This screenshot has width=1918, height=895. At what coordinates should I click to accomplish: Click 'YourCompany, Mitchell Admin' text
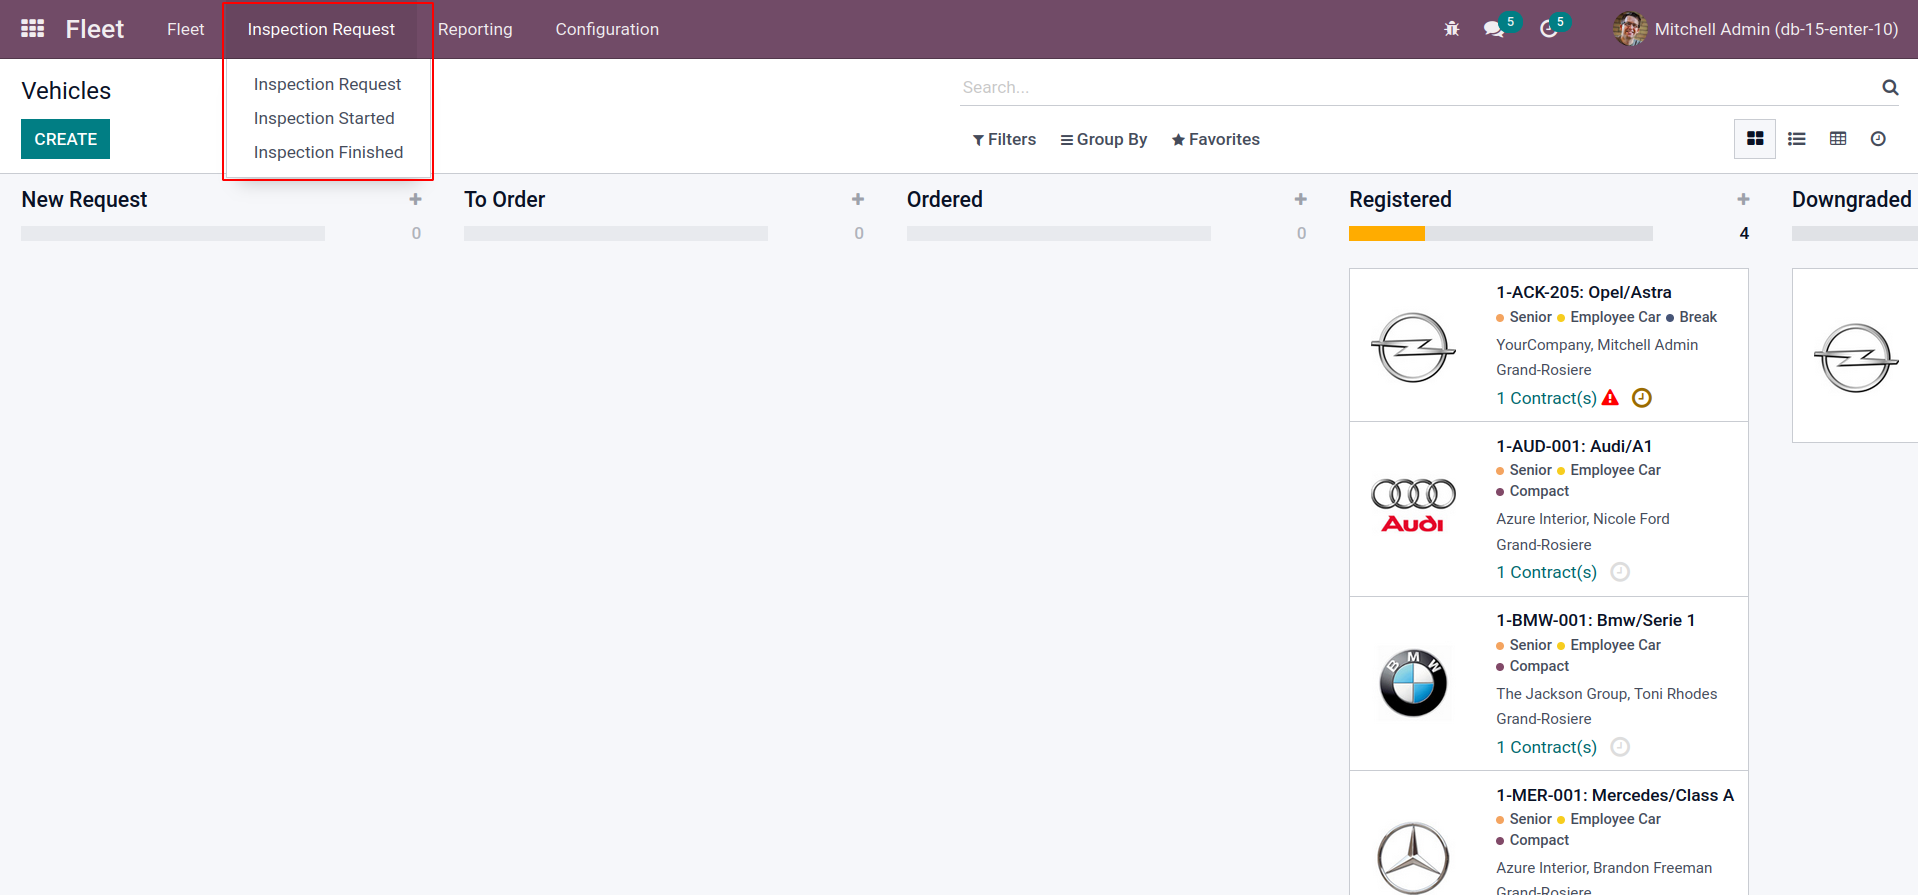point(1596,345)
